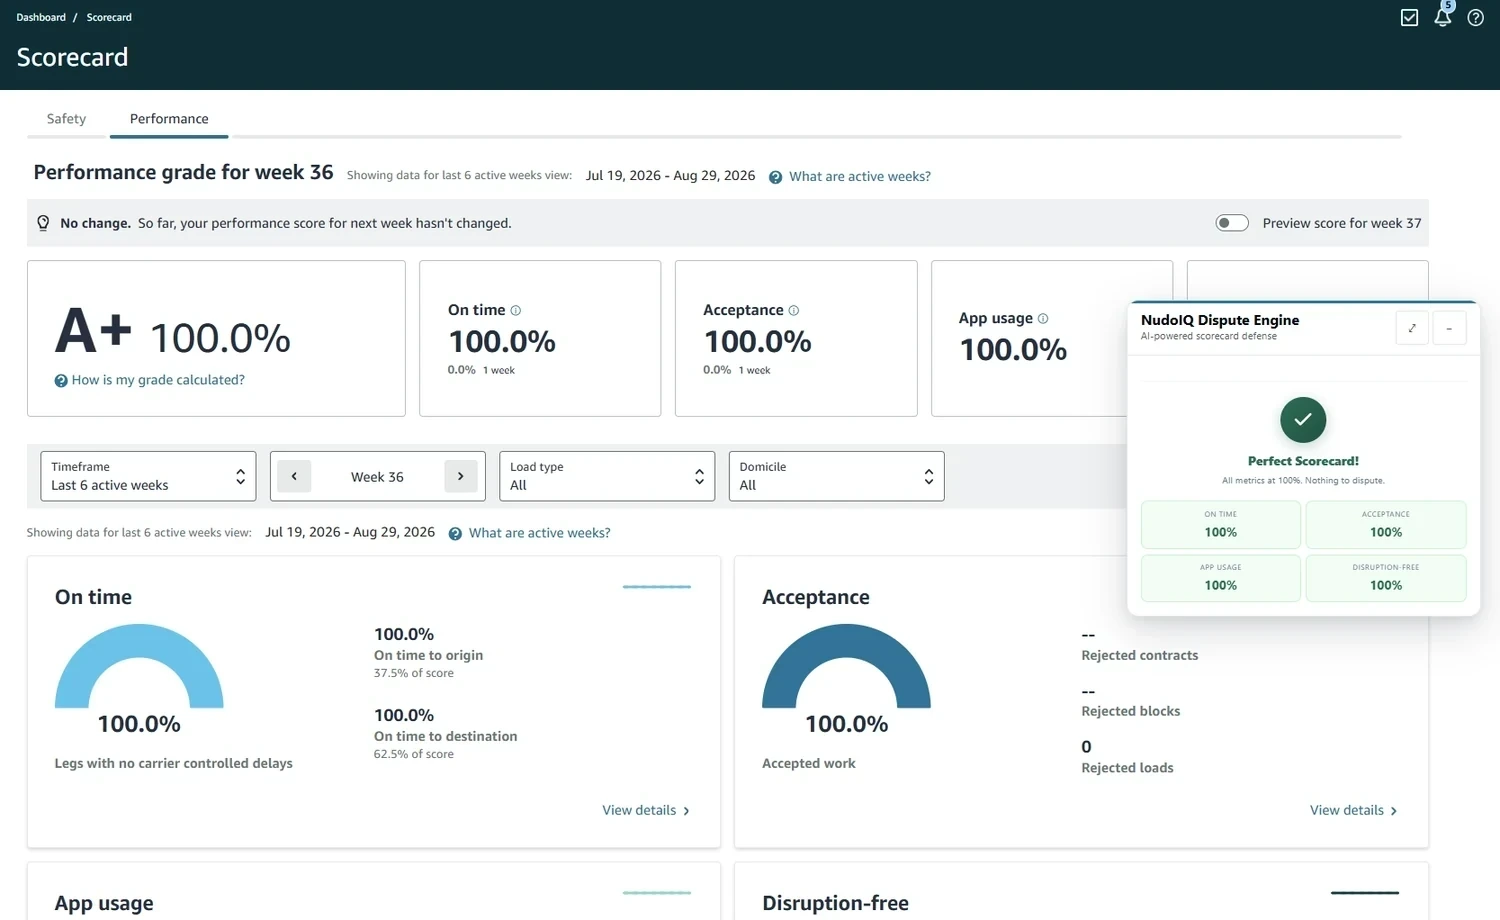Click the 37.5% of score text
Viewport: 1500px width, 920px height.
coord(414,673)
